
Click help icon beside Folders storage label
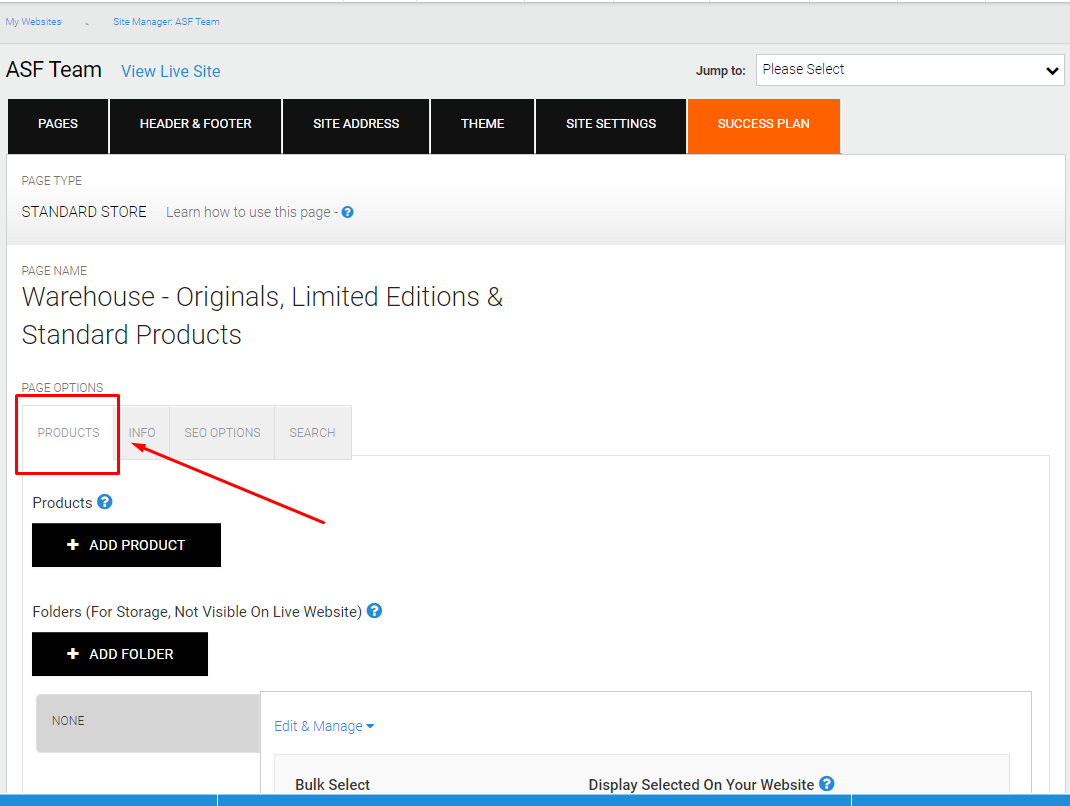tap(374, 611)
